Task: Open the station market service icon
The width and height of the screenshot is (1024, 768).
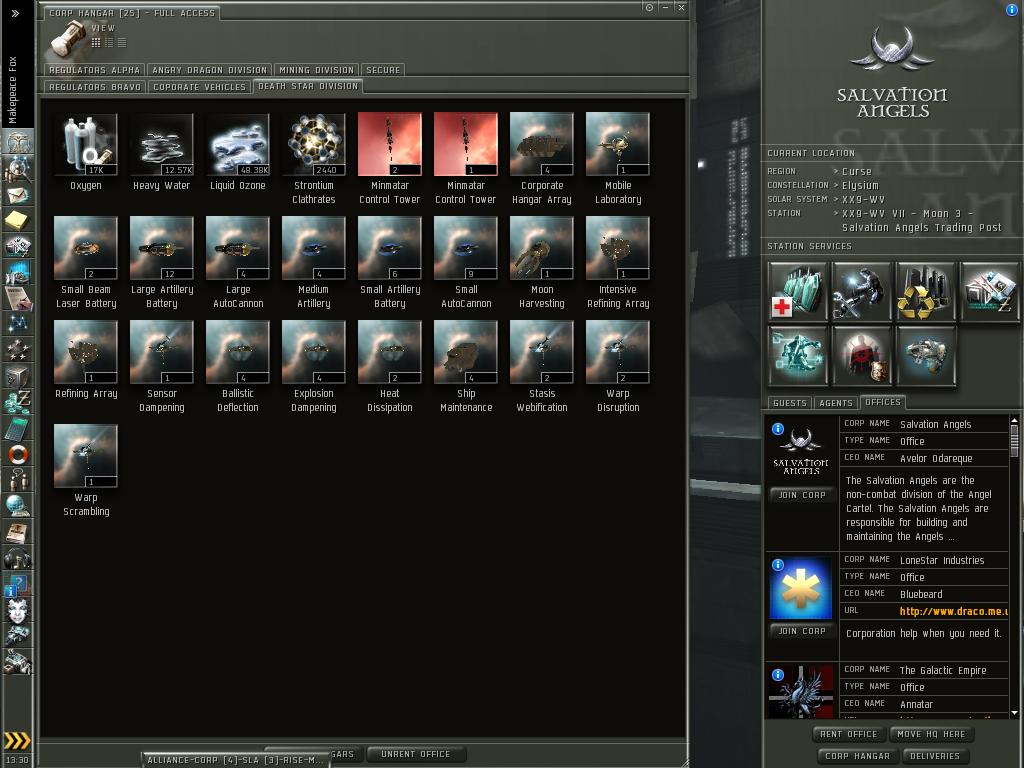Action: [989, 291]
